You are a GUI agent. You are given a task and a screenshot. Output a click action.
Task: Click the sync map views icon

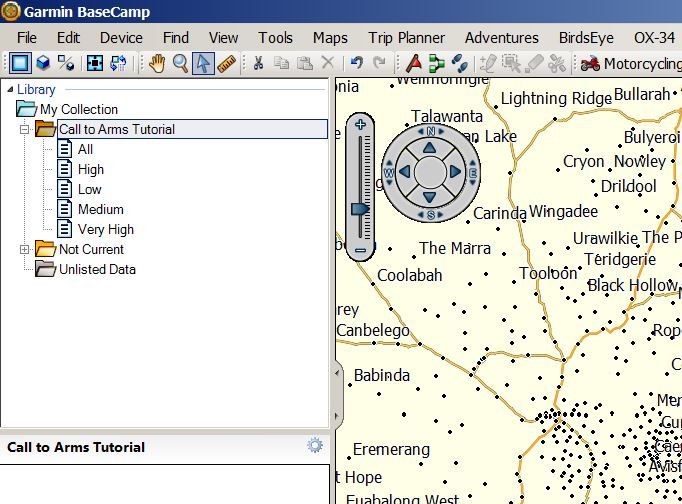118,63
